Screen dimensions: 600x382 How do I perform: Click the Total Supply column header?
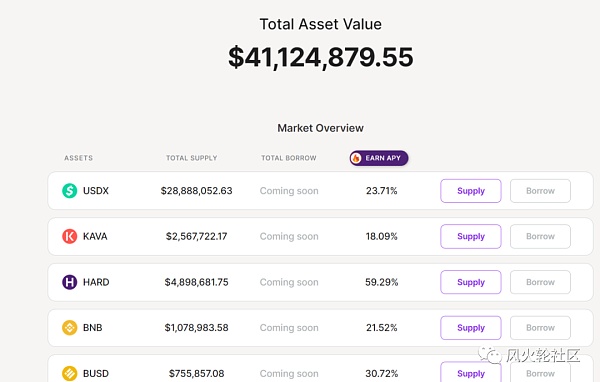192,158
